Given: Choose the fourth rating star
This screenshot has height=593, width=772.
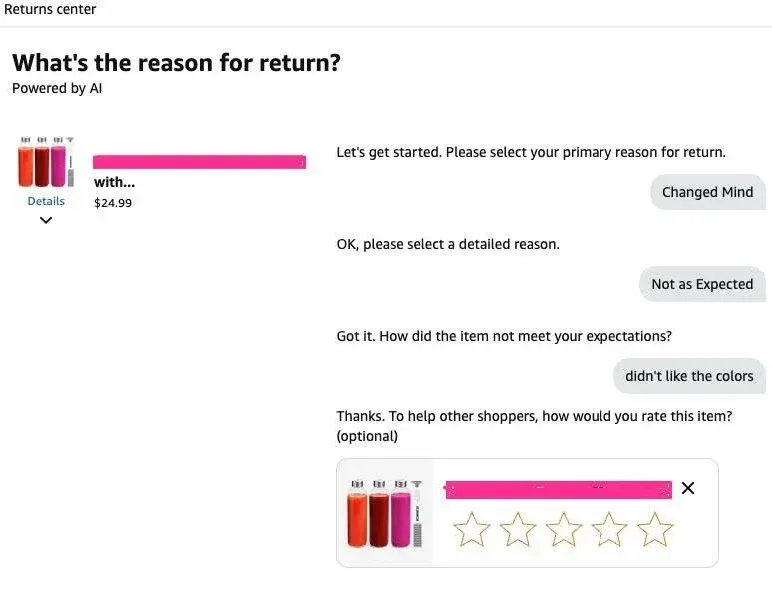Looking at the screenshot, I should (x=609, y=529).
